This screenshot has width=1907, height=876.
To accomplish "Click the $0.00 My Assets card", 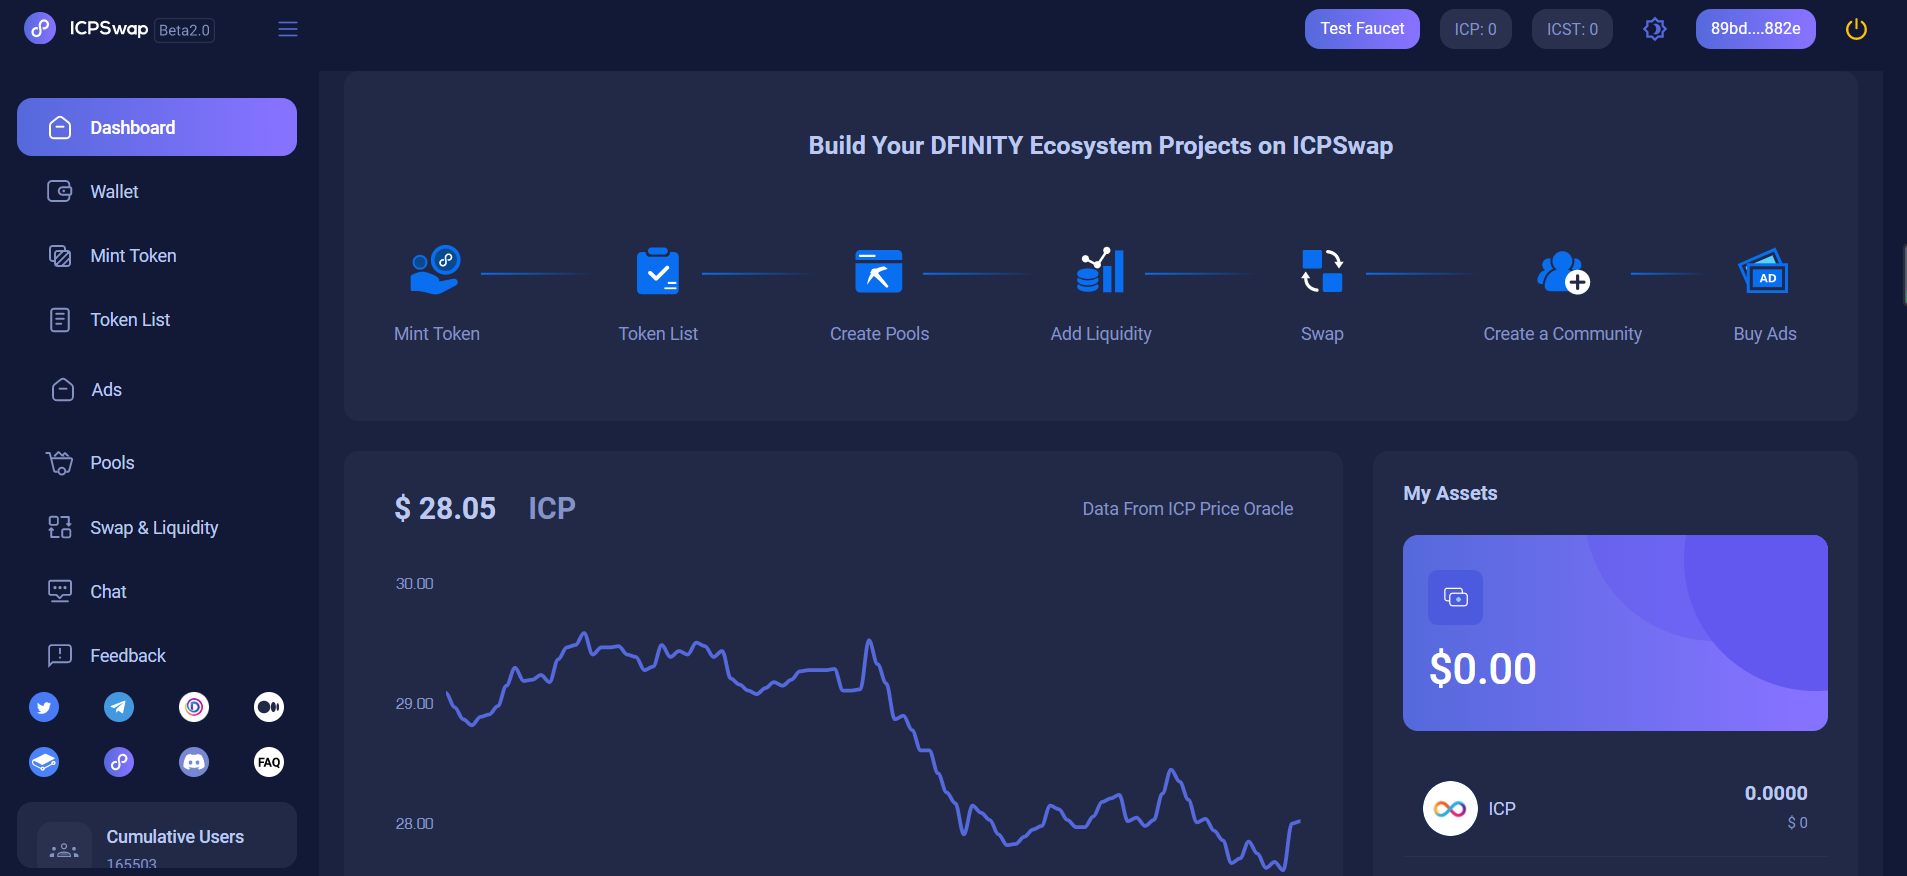I will pyautogui.click(x=1614, y=633).
